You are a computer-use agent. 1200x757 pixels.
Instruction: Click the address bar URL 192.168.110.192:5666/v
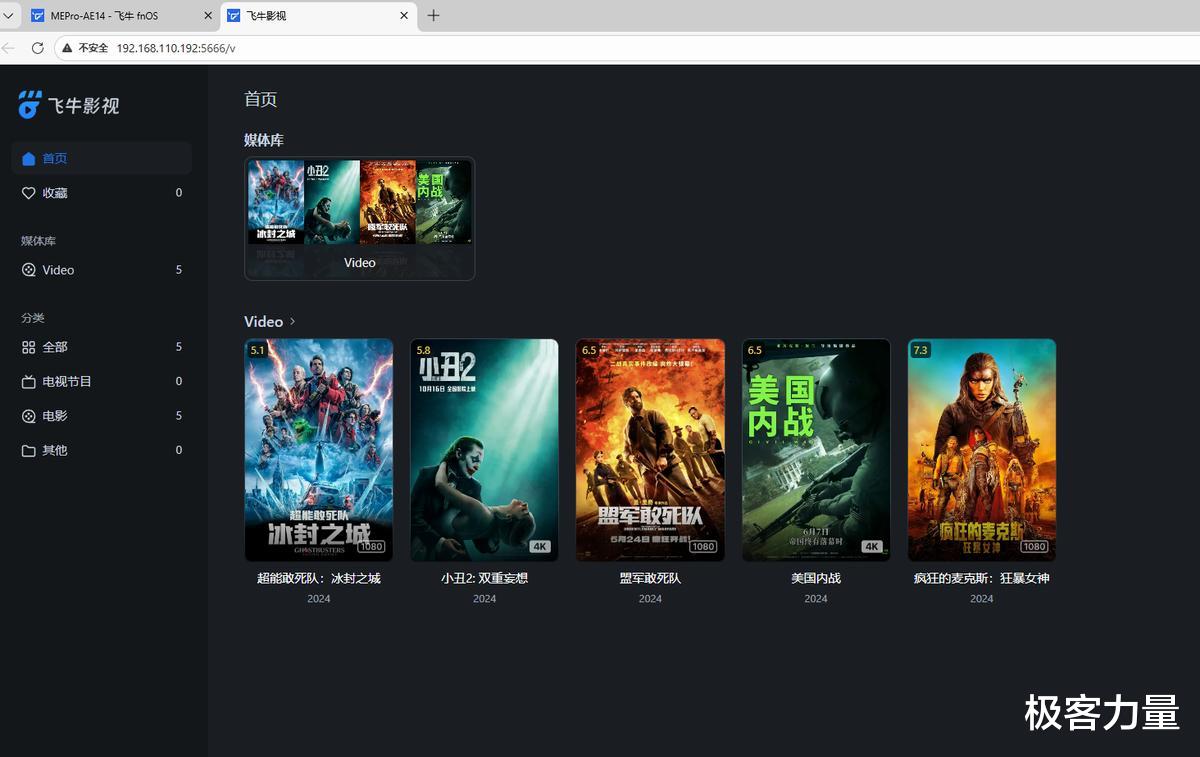[x=176, y=48]
